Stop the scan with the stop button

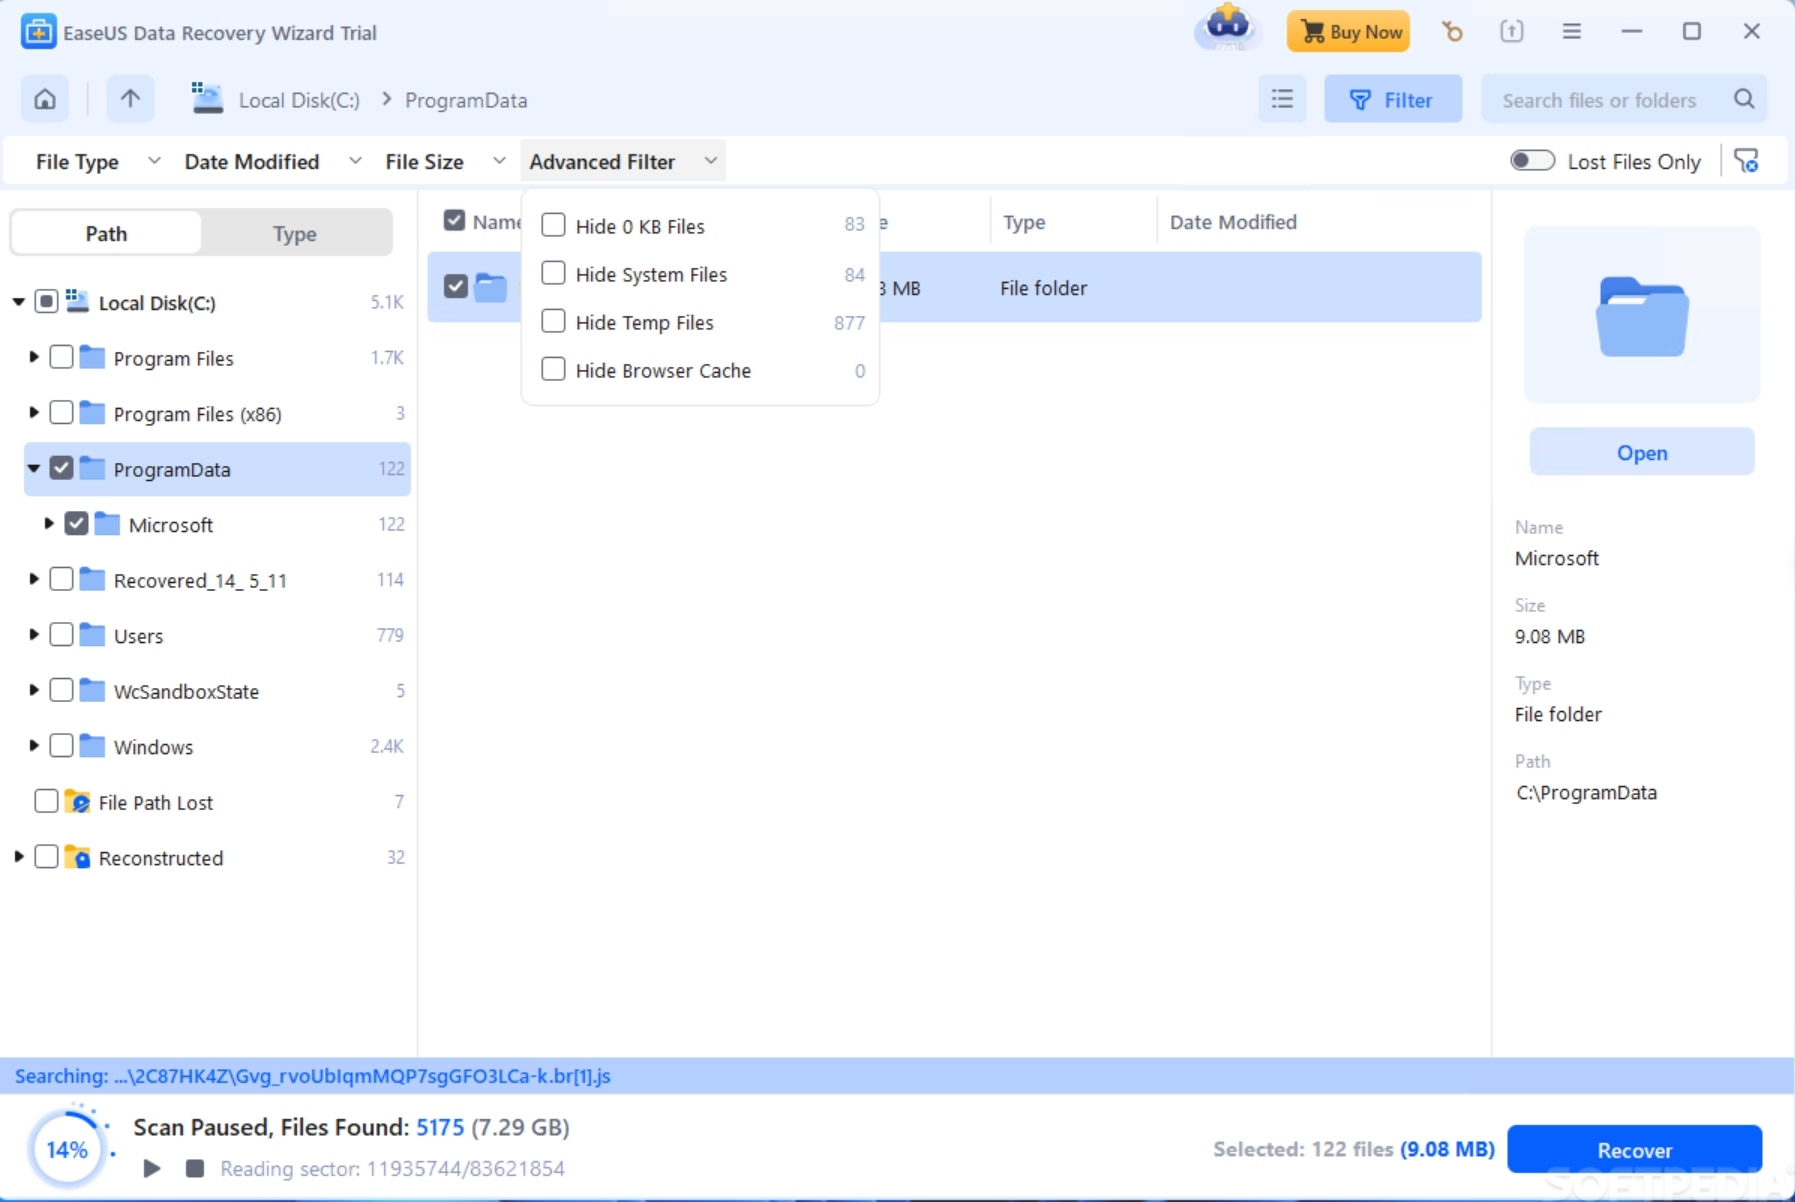pyautogui.click(x=195, y=1168)
